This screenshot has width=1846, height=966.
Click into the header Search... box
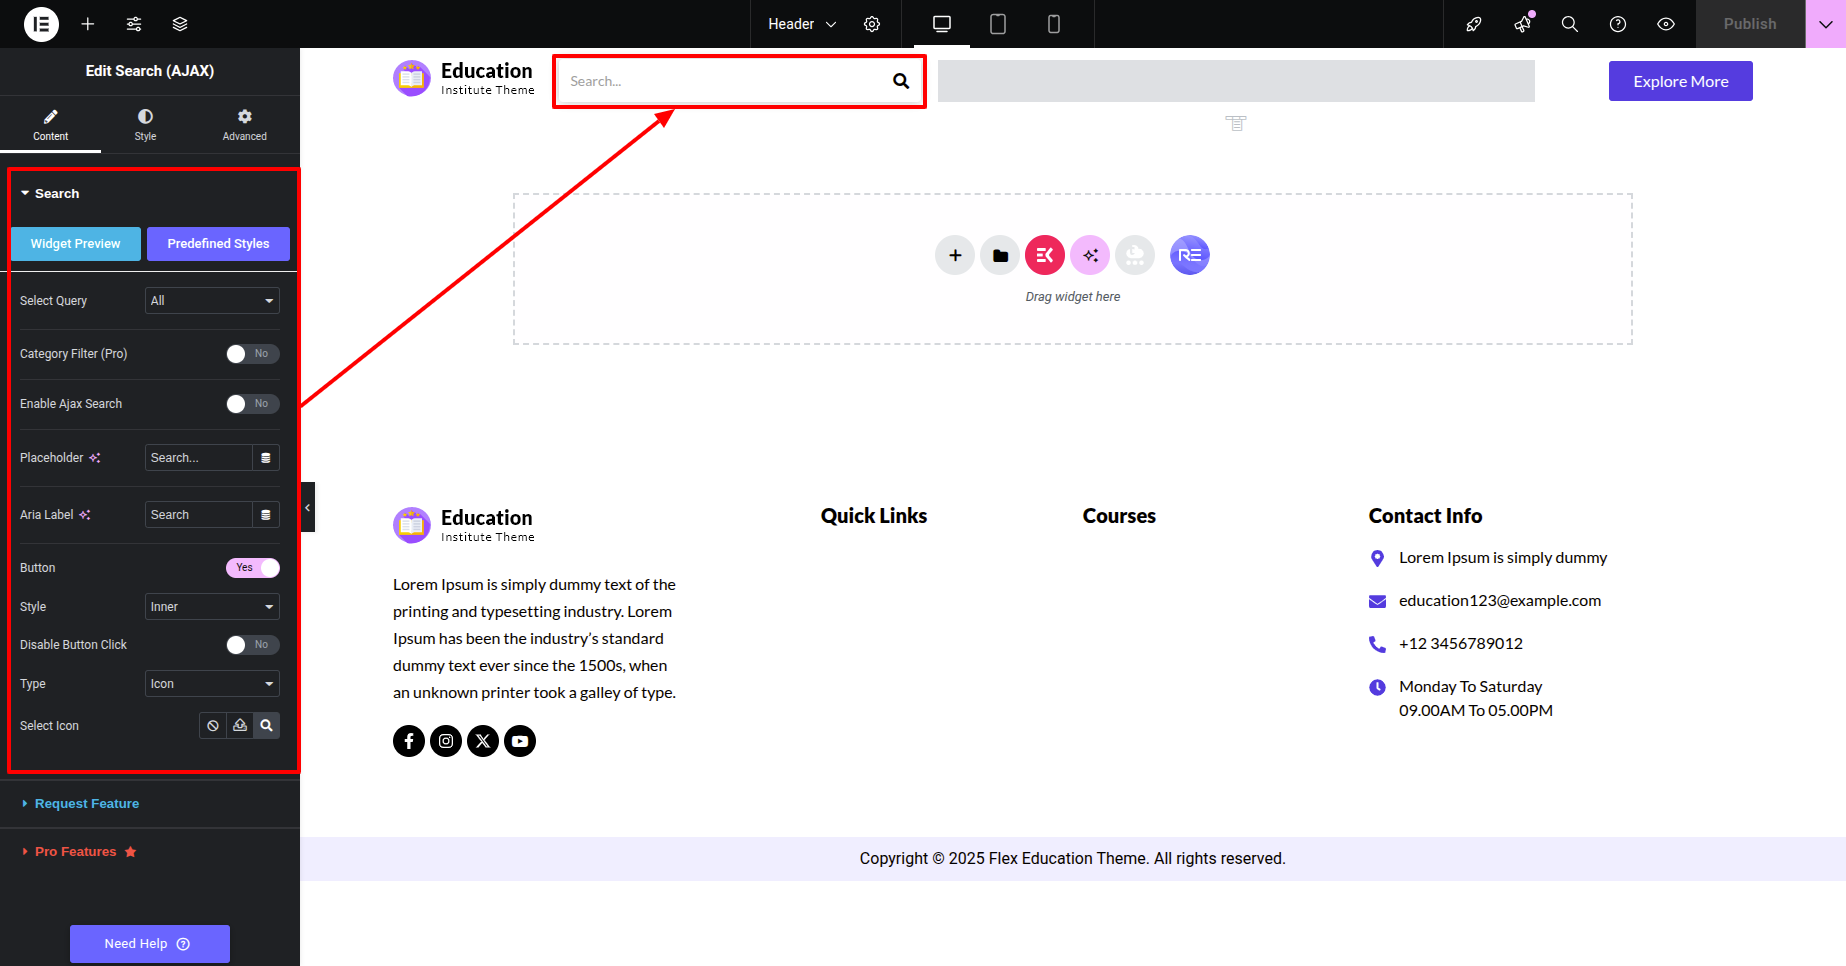click(720, 81)
